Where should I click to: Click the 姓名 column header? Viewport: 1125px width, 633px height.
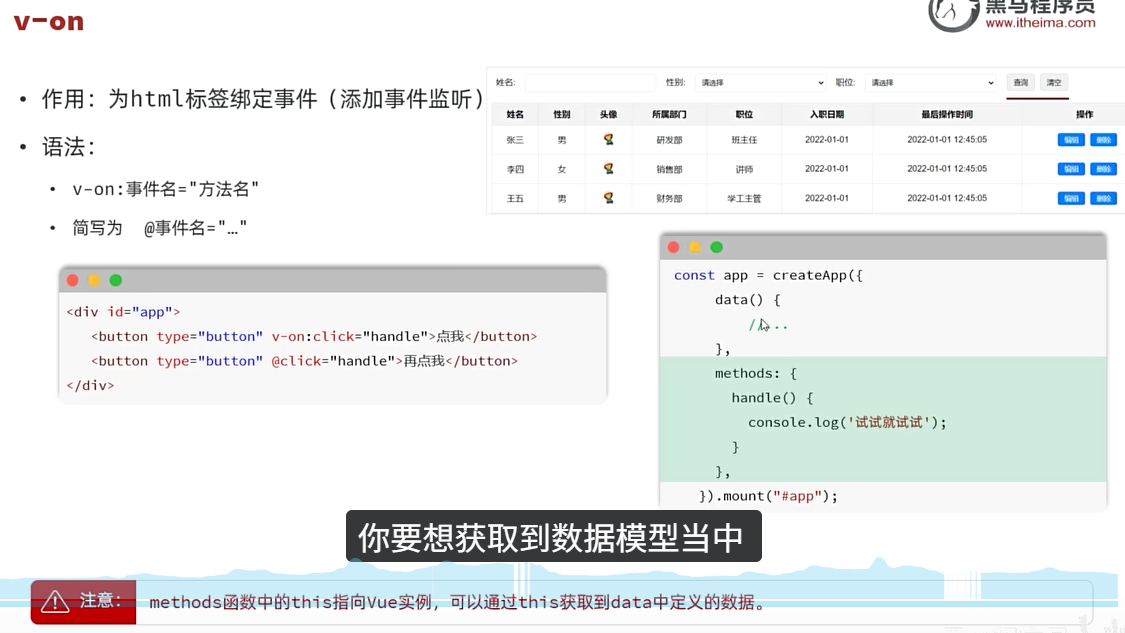coord(515,114)
